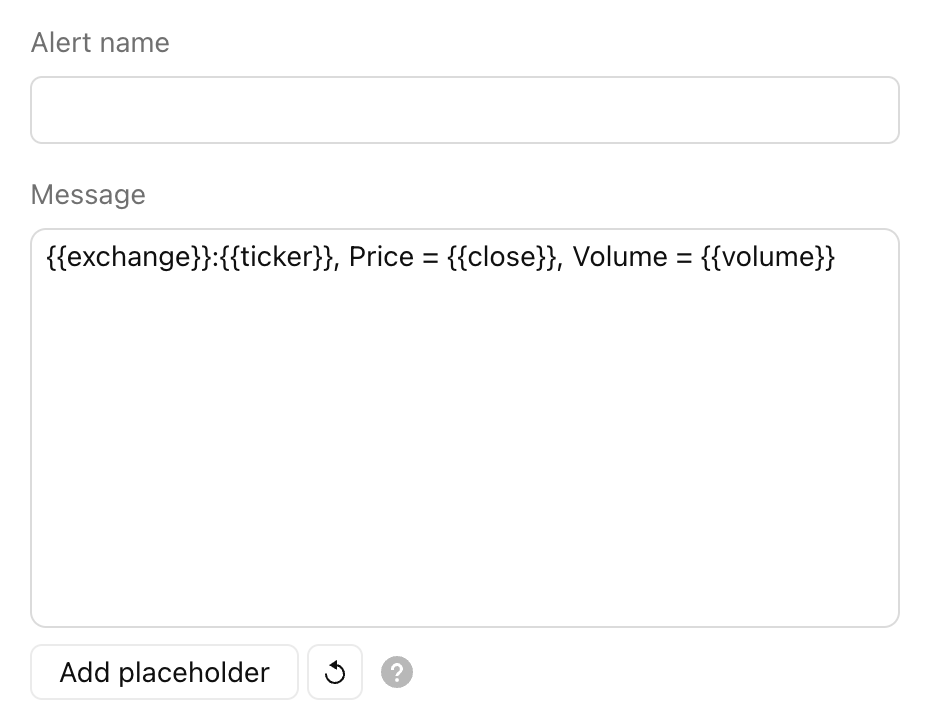Click the reset message arrow icon
The height and width of the screenshot is (726, 944).
pos(335,672)
